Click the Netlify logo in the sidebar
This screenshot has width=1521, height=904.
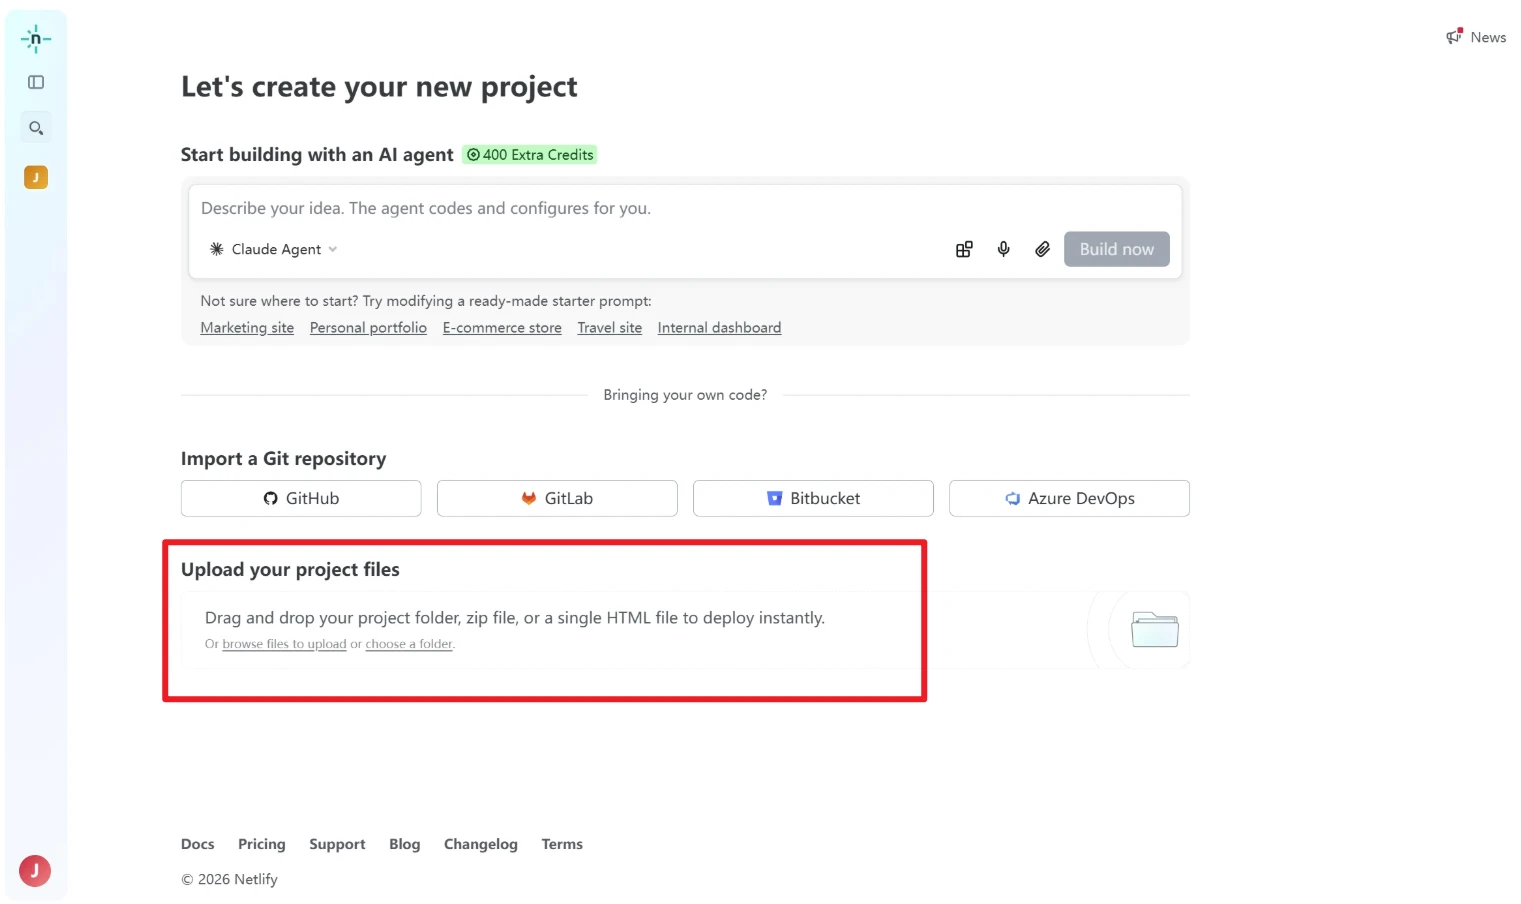[35, 38]
